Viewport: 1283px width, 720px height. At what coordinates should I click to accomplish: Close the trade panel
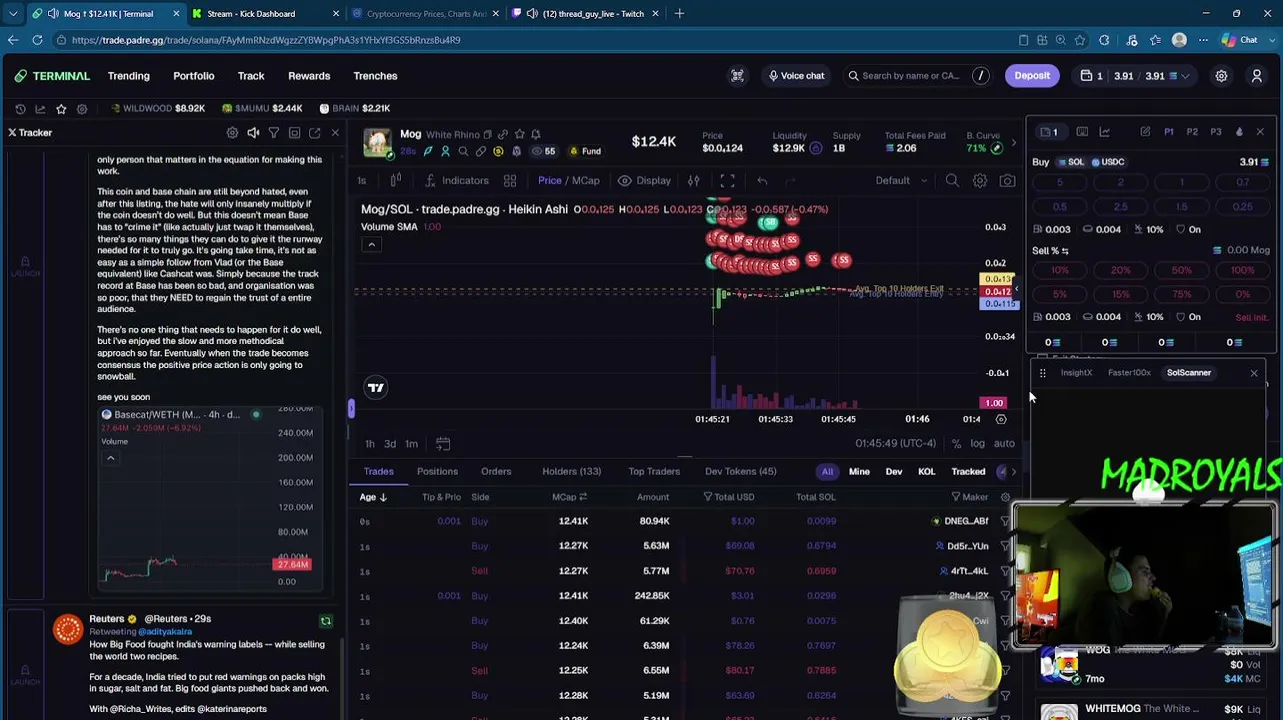pos(1260,132)
